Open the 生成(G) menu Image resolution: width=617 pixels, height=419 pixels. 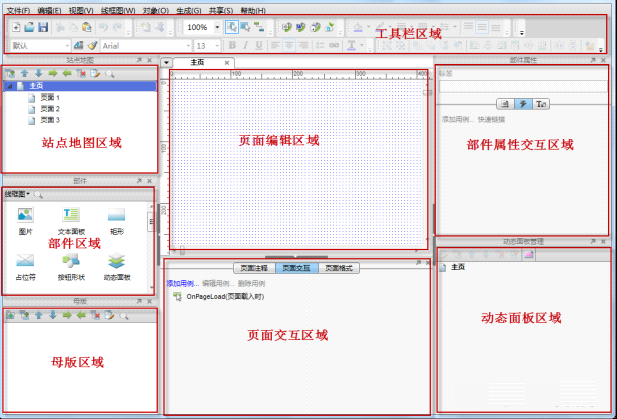click(188, 11)
